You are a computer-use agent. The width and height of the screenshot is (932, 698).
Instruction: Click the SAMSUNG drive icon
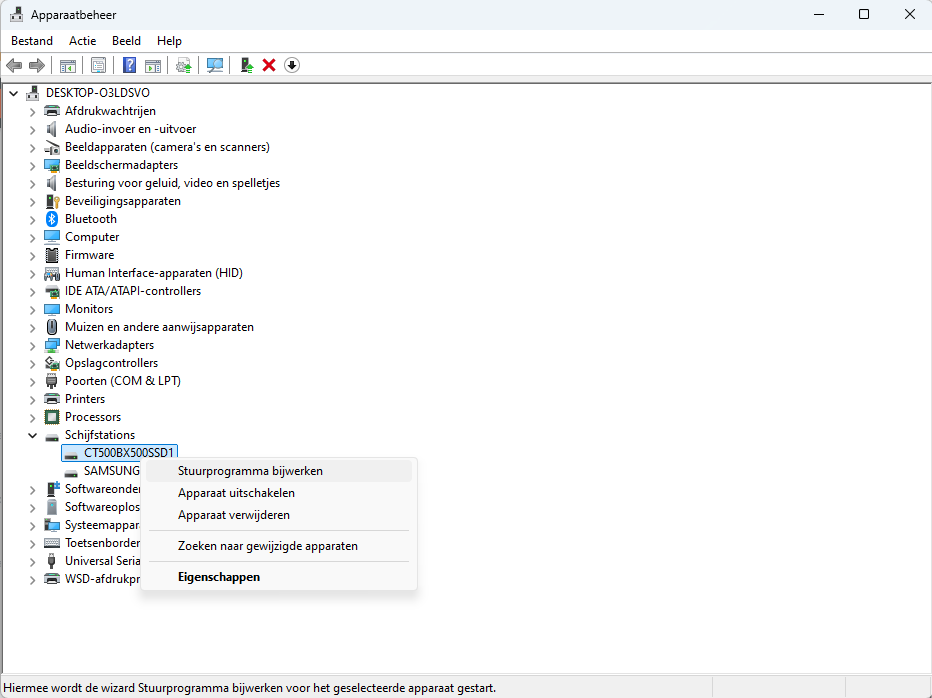pos(71,472)
